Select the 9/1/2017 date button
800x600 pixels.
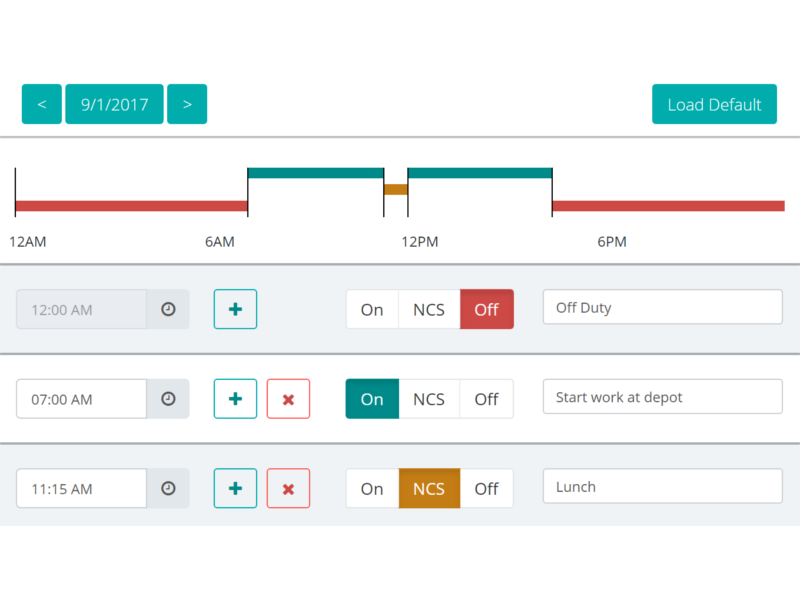pyautogui.click(x=113, y=104)
